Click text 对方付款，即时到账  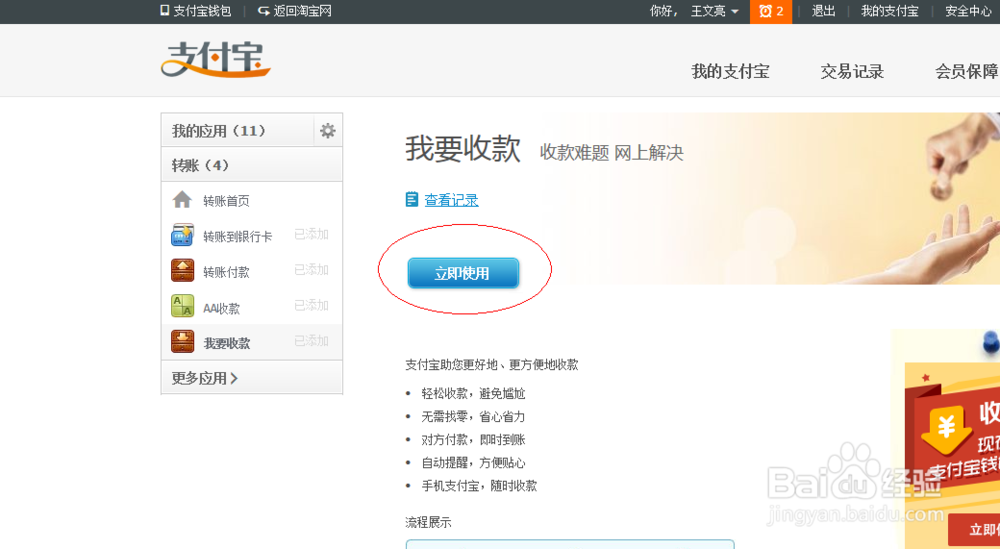click(473, 439)
